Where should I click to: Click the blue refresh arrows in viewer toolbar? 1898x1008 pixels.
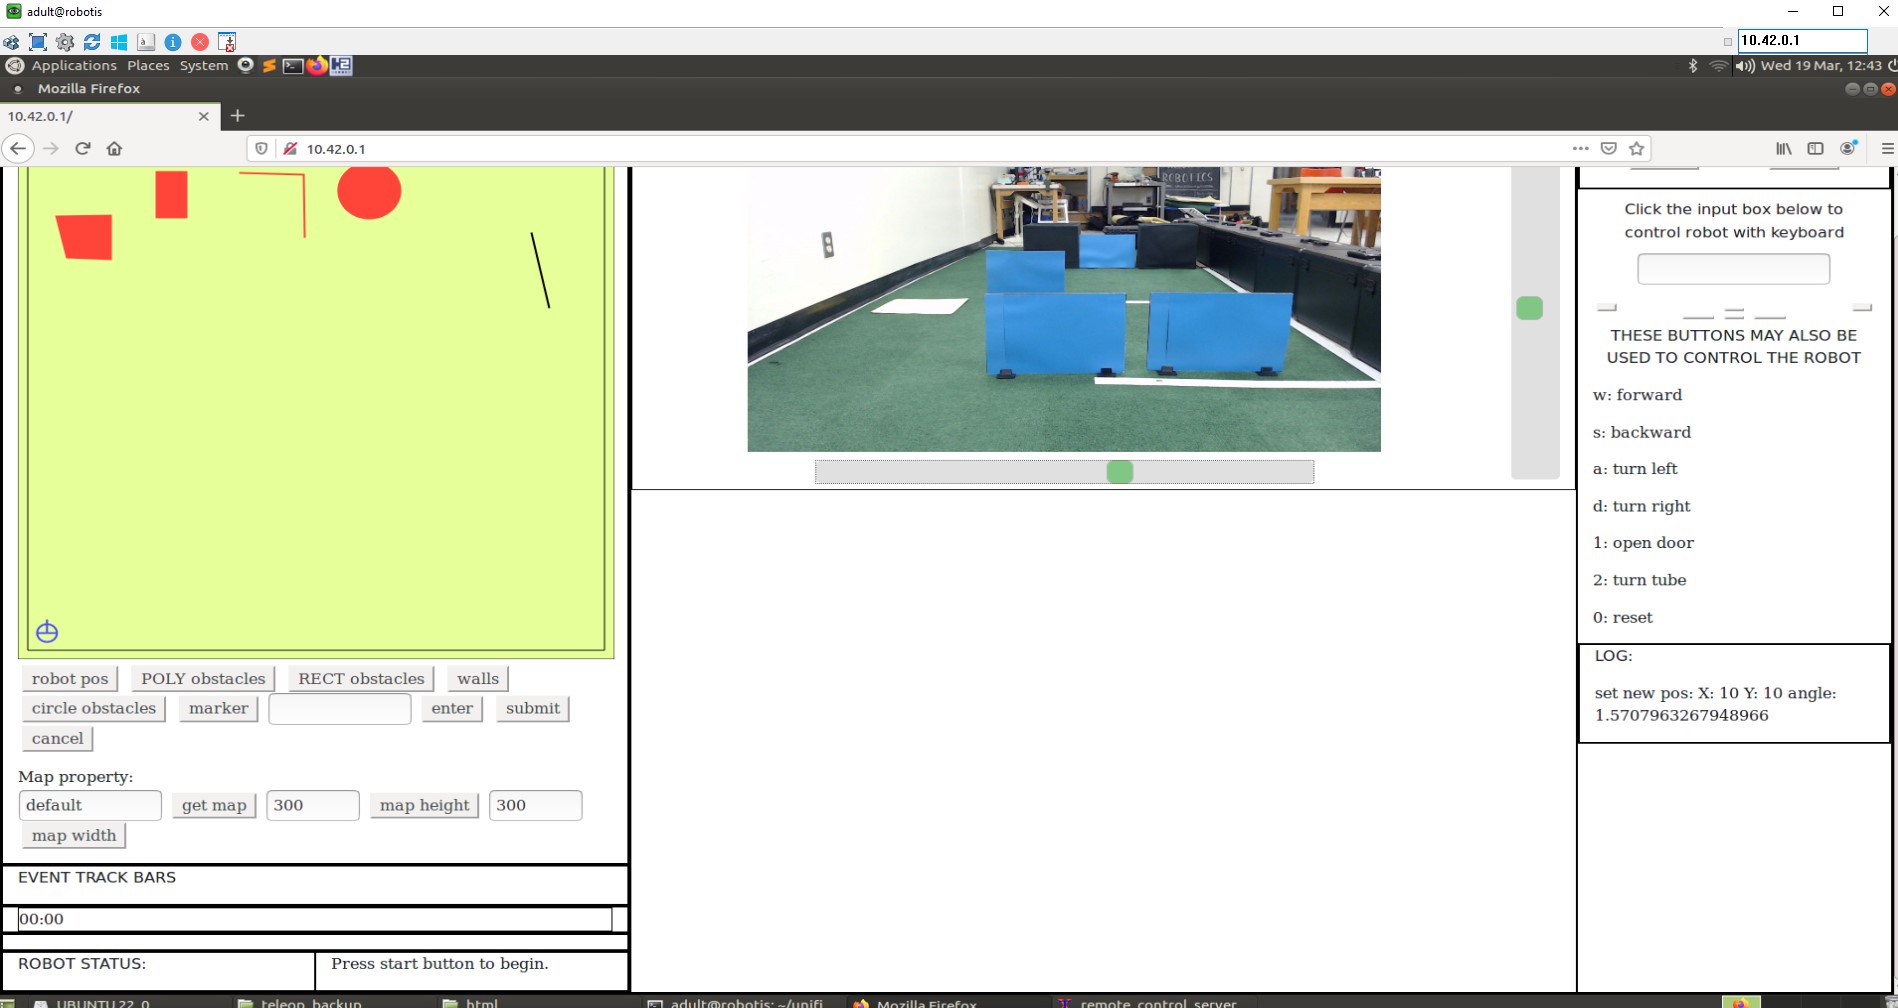tap(92, 42)
